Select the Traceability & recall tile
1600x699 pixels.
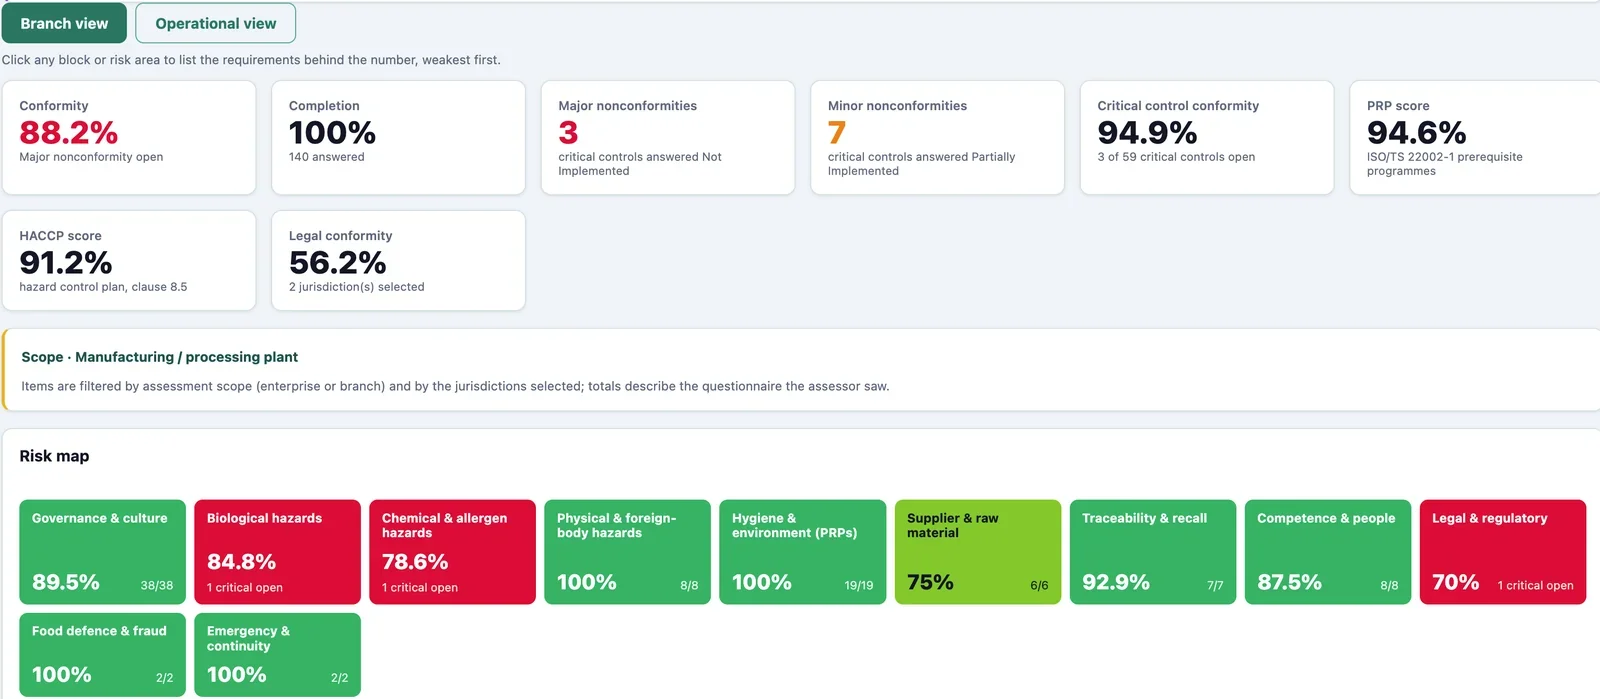(1153, 552)
